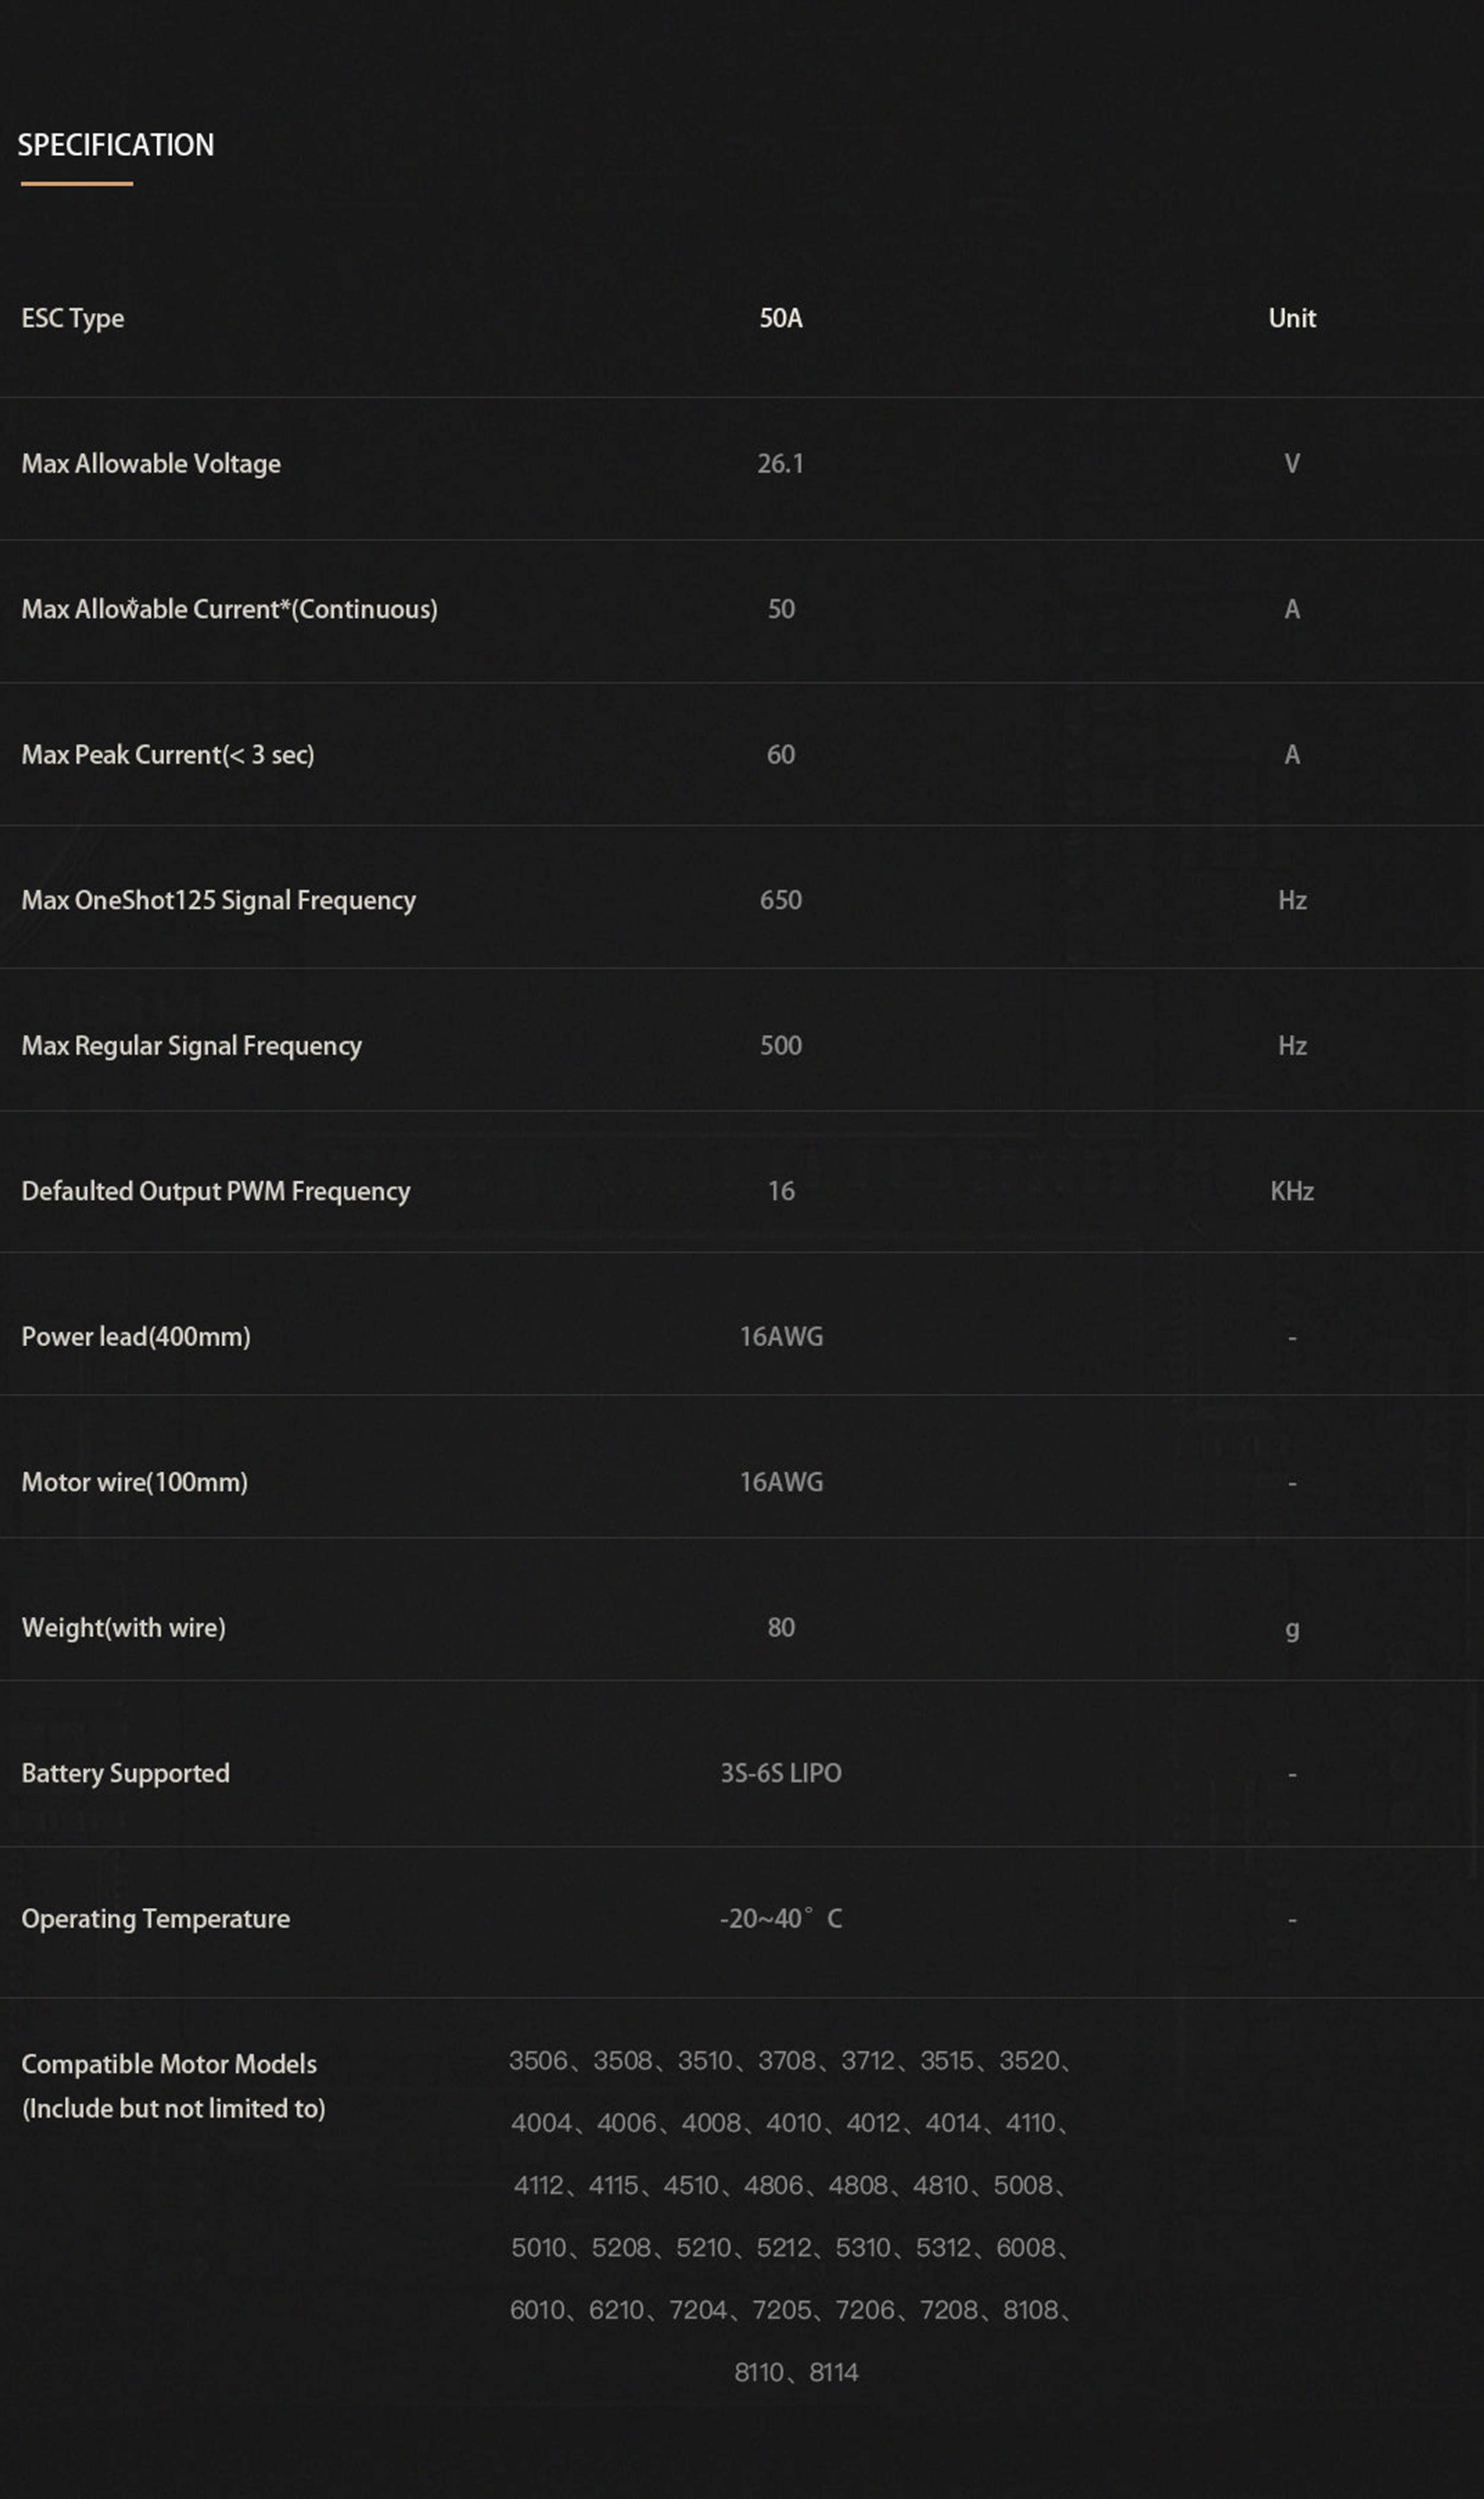This screenshot has height=2499, width=1484.
Task: Click the KHz unit text
Action: point(1291,1191)
